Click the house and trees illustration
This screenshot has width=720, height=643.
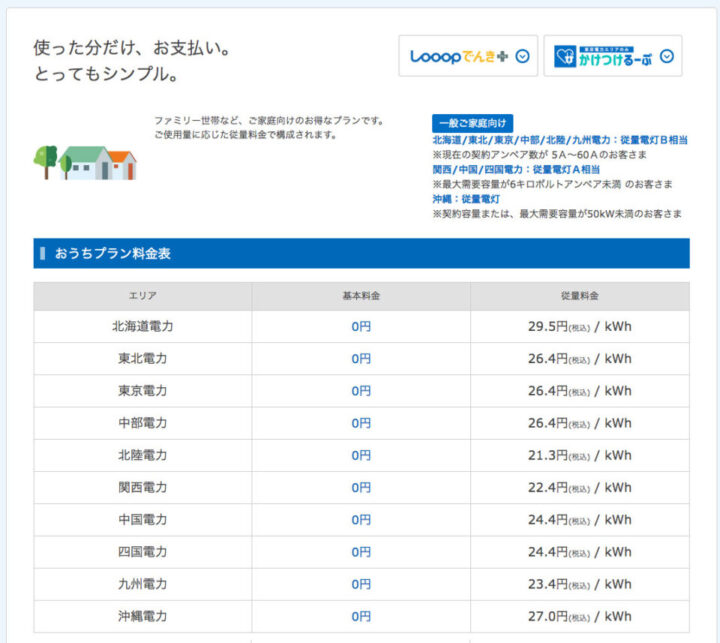[85, 163]
